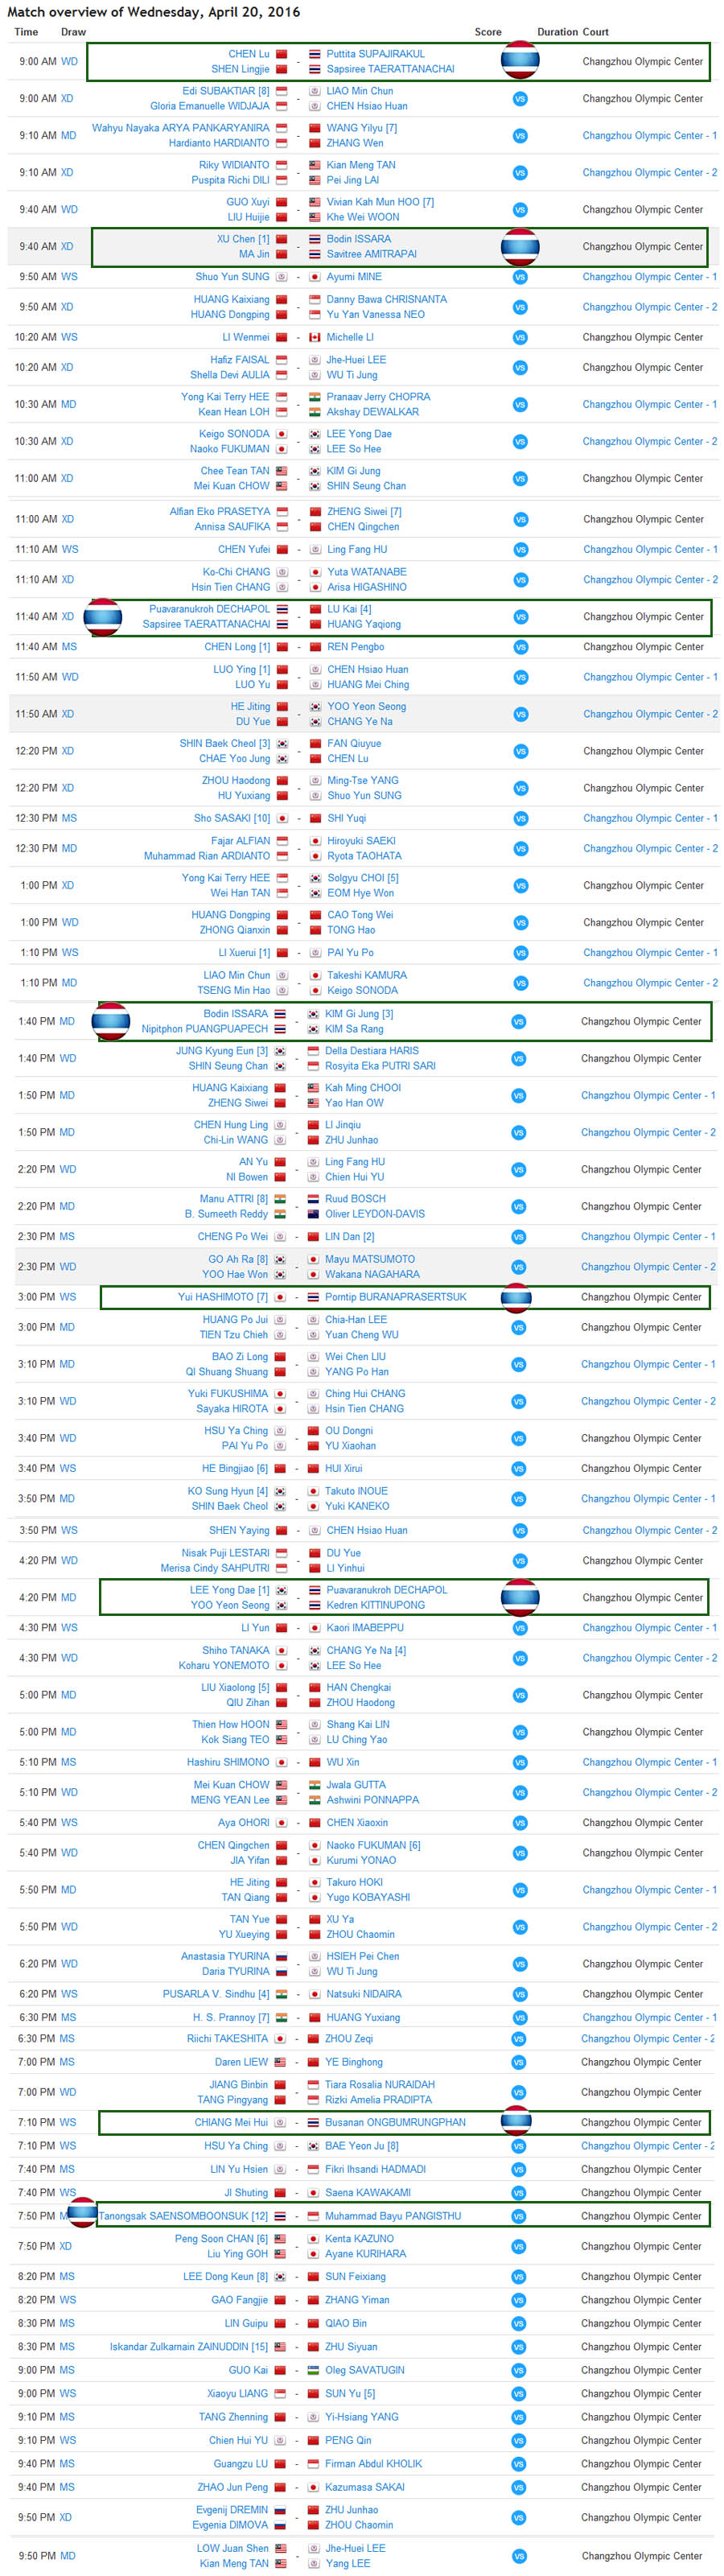724x2576 pixels.
Task: Click the Score column header
Action: tap(488, 32)
